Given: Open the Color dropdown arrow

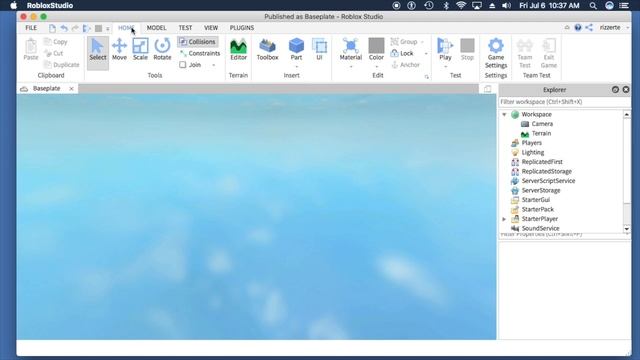Looking at the screenshot, I should tap(376, 67).
